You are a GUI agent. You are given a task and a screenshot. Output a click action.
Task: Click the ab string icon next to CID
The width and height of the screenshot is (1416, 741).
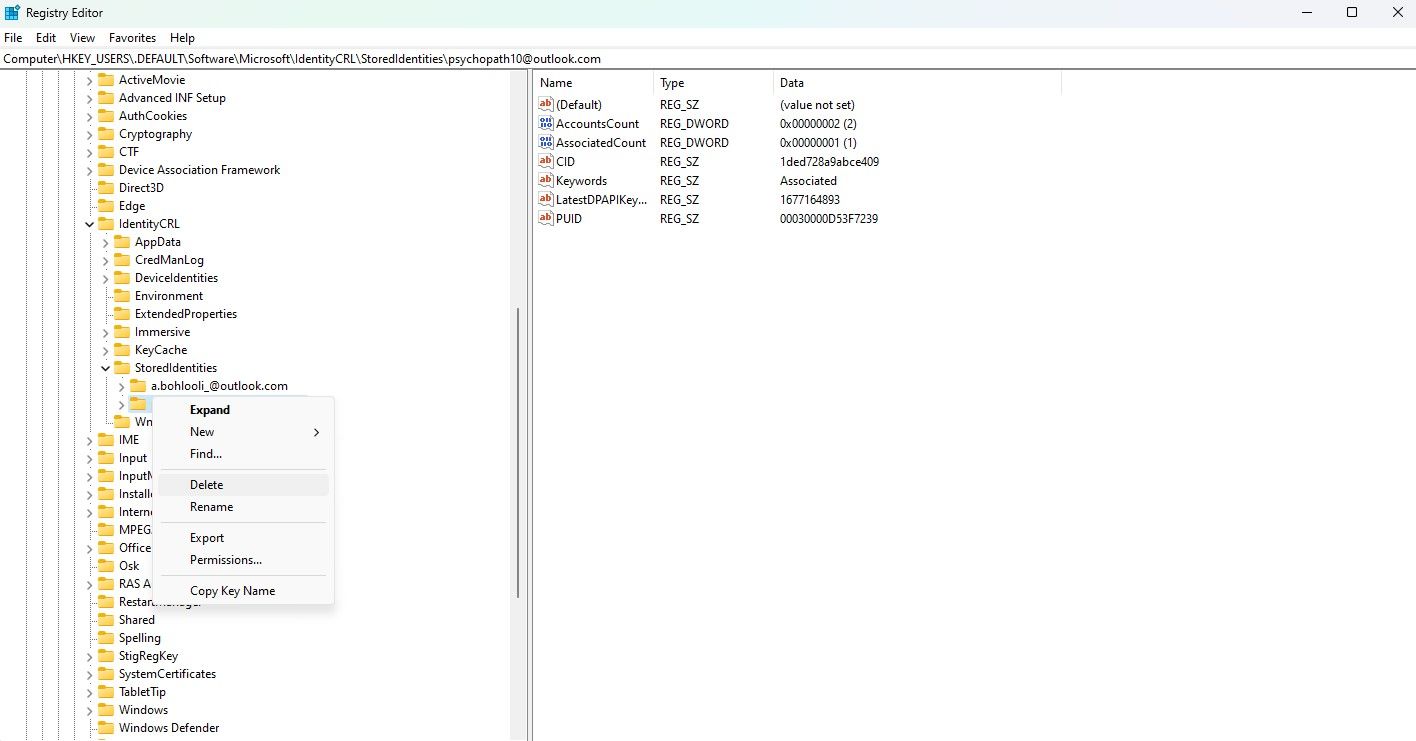(544, 161)
